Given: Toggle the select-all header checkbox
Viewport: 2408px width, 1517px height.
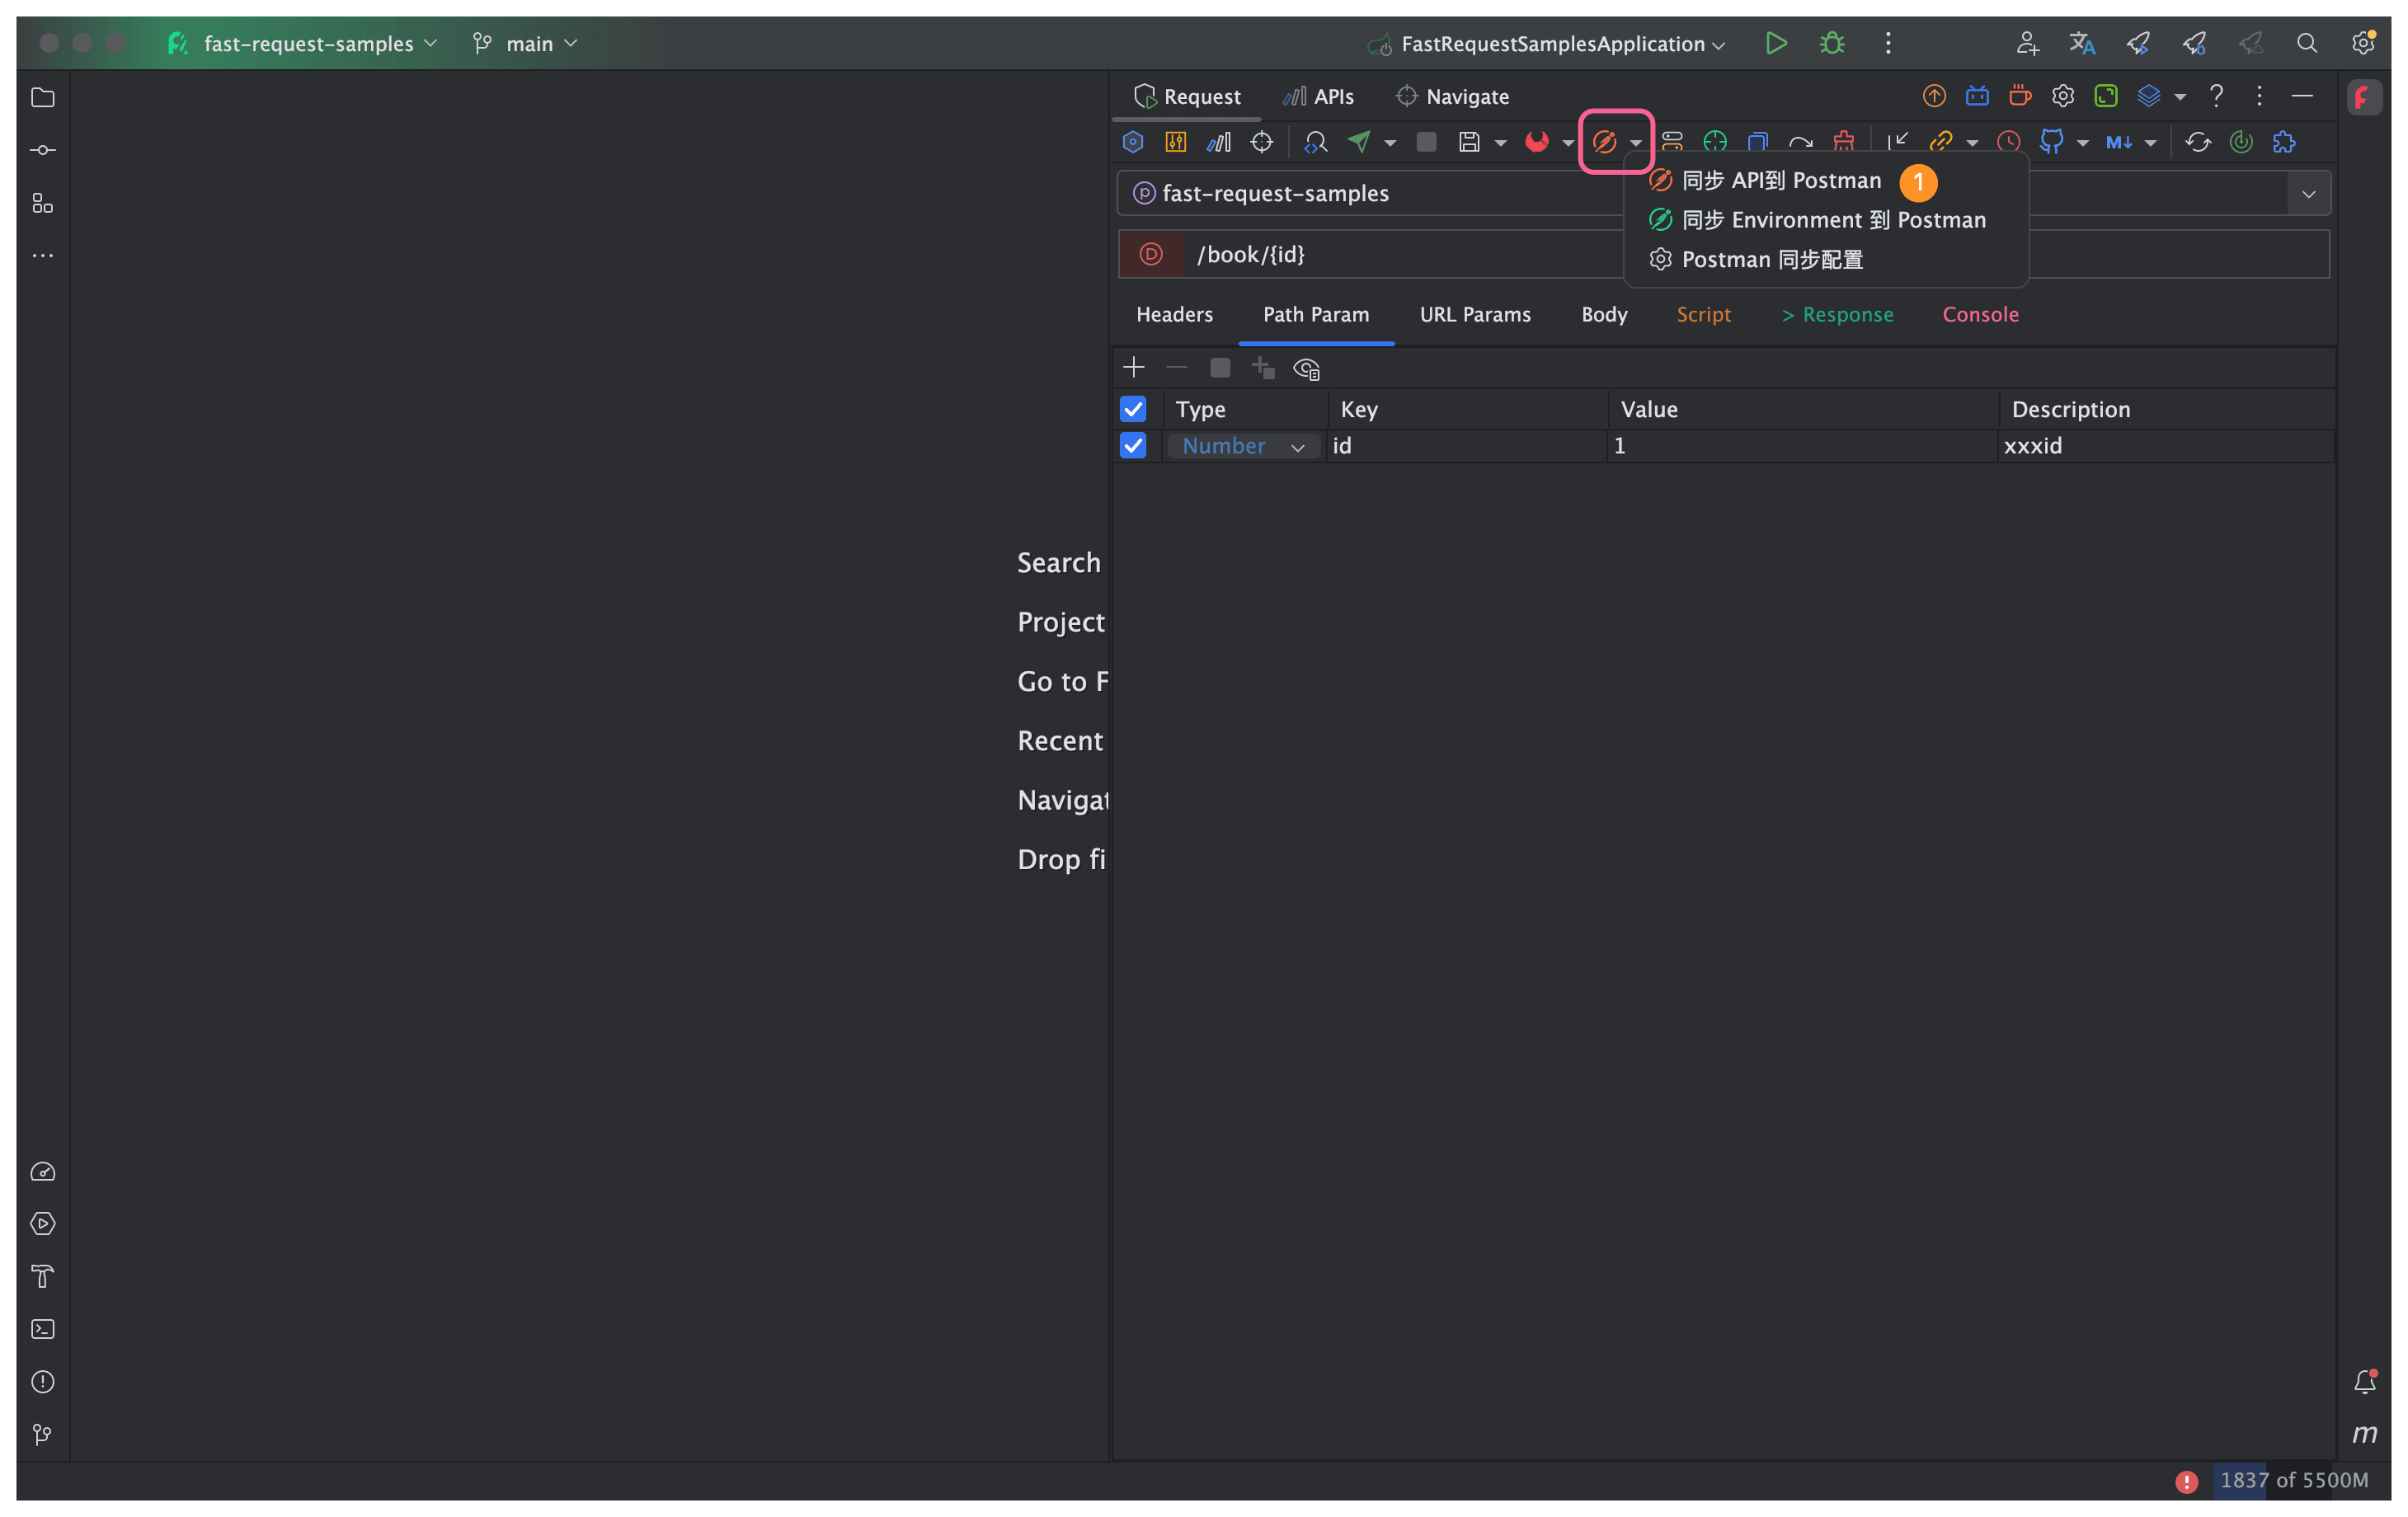Looking at the screenshot, I should tap(1133, 409).
